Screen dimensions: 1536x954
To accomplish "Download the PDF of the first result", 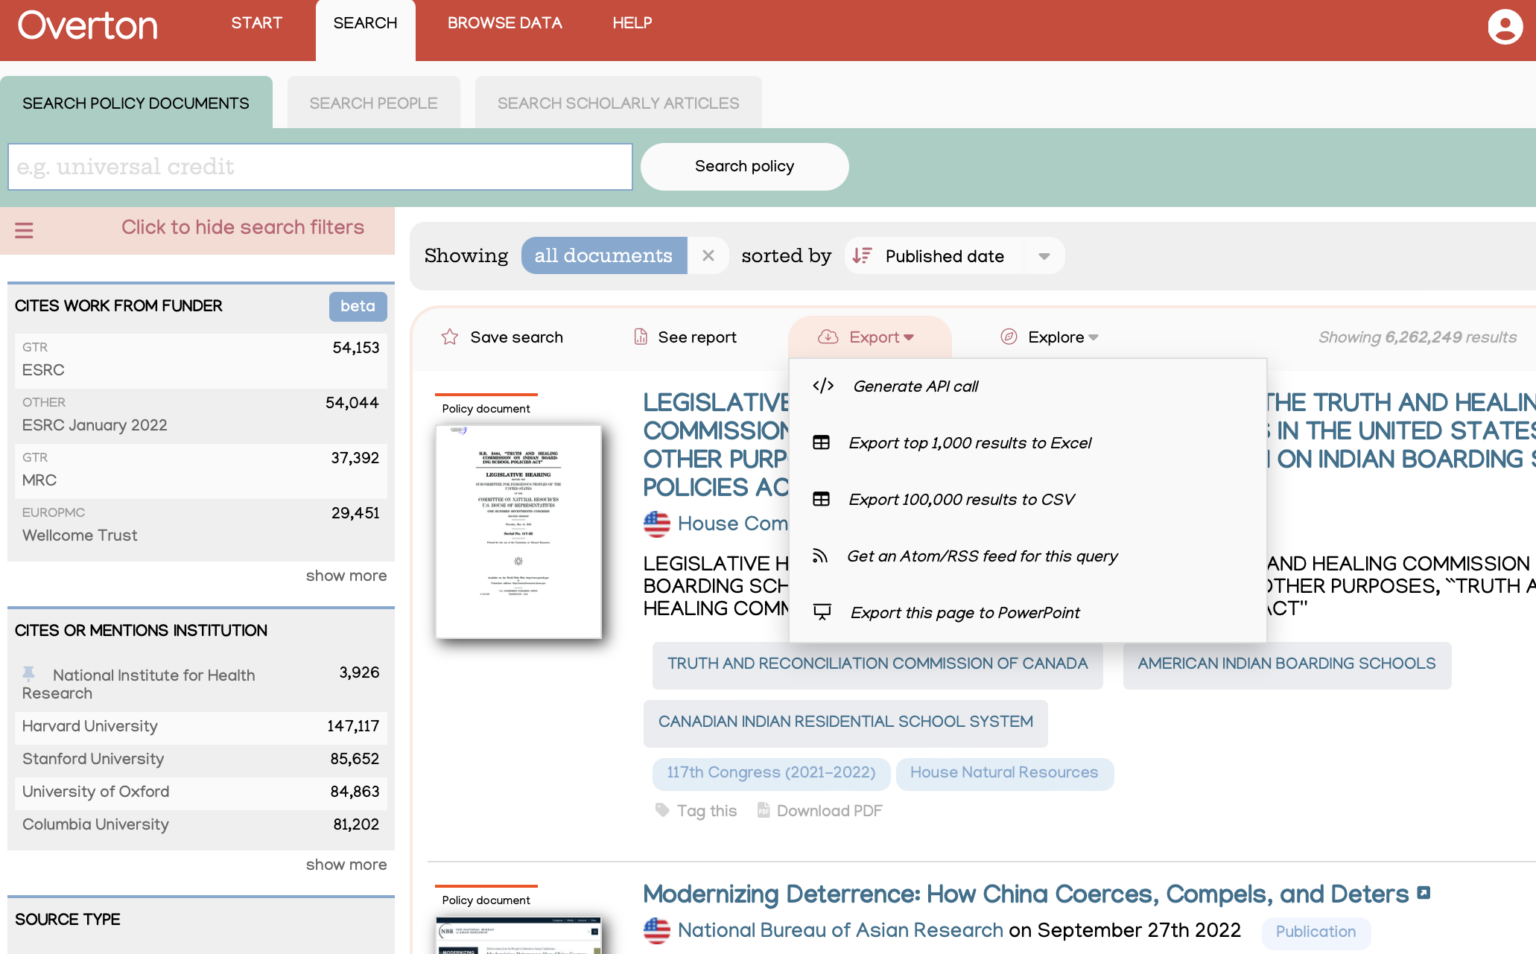I will (x=819, y=810).
